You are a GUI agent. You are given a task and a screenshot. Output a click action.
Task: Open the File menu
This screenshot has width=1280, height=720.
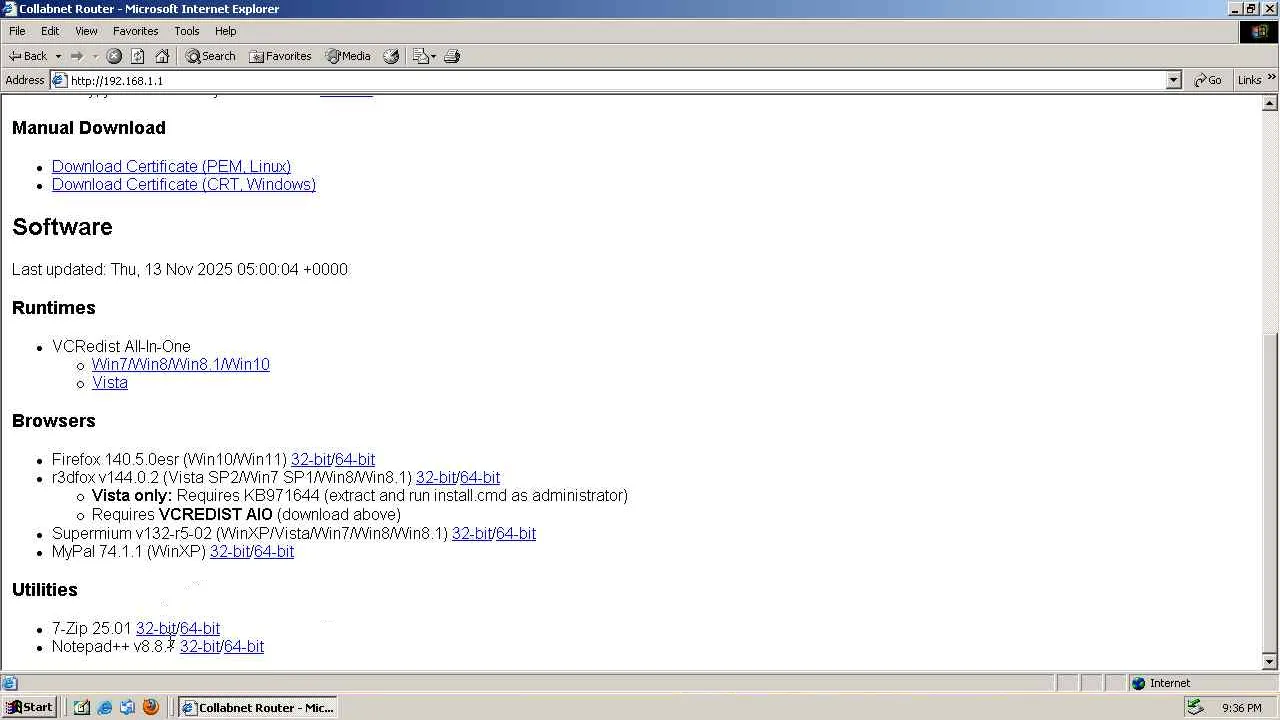pos(17,31)
